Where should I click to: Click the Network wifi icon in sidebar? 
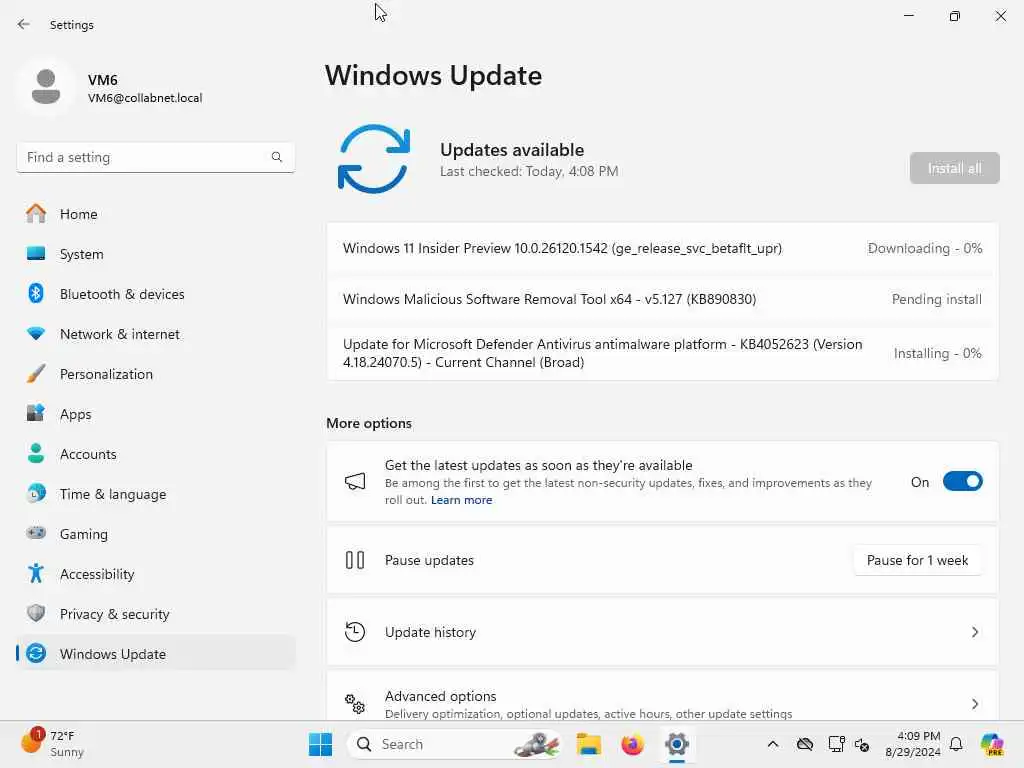[36, 334]
